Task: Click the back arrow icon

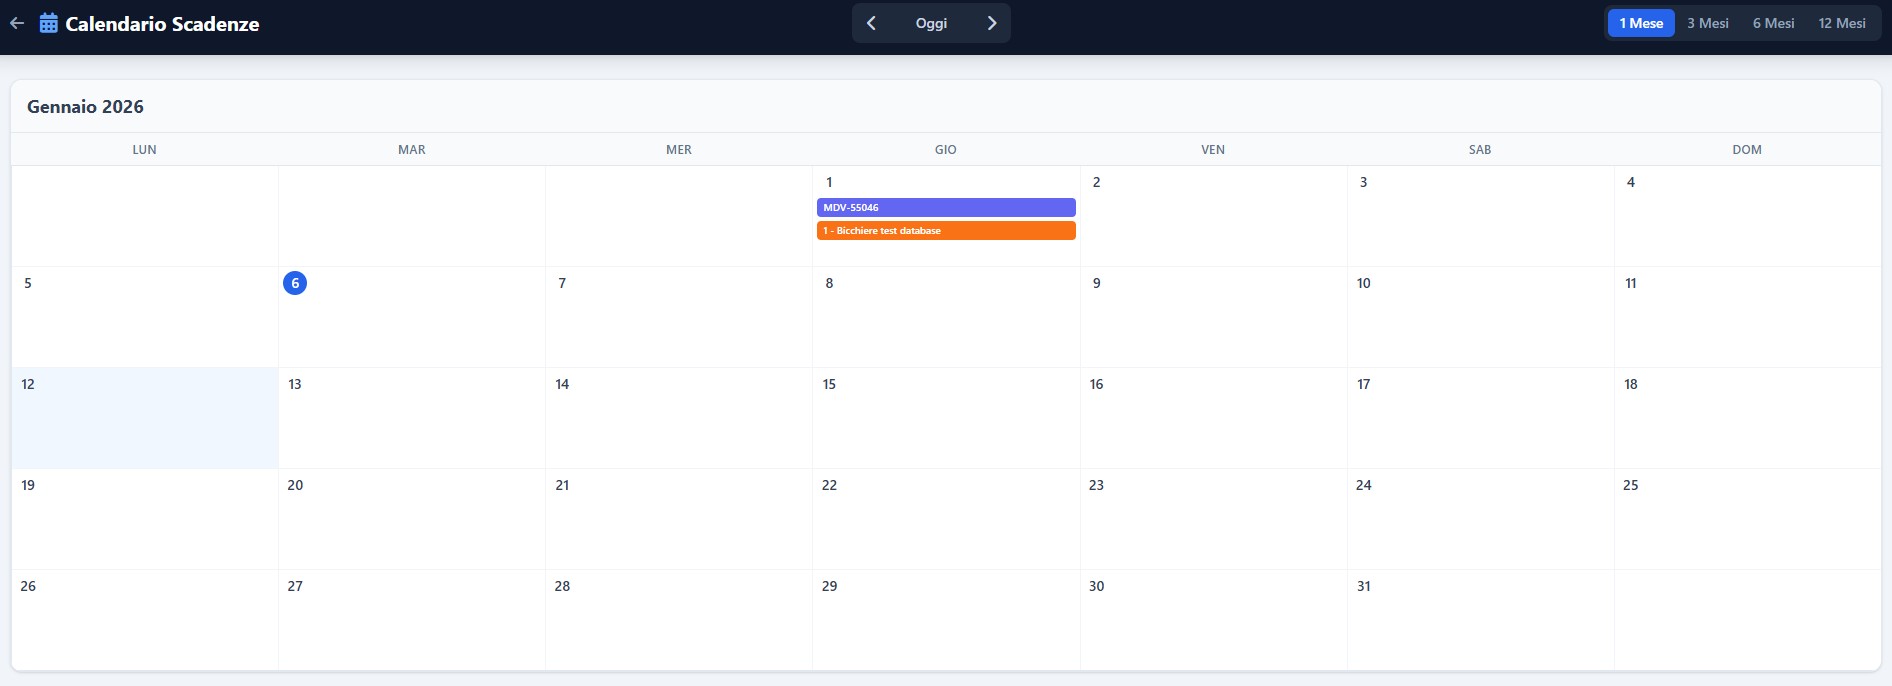Action: [x=17, y=23]
